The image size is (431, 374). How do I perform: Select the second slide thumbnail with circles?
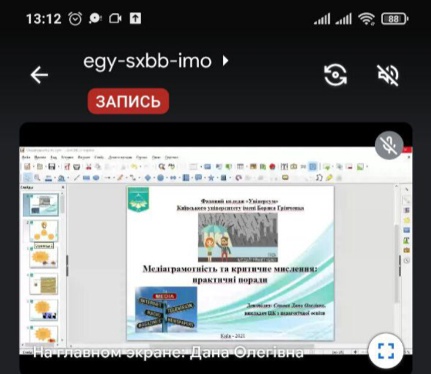coord(44,231)
